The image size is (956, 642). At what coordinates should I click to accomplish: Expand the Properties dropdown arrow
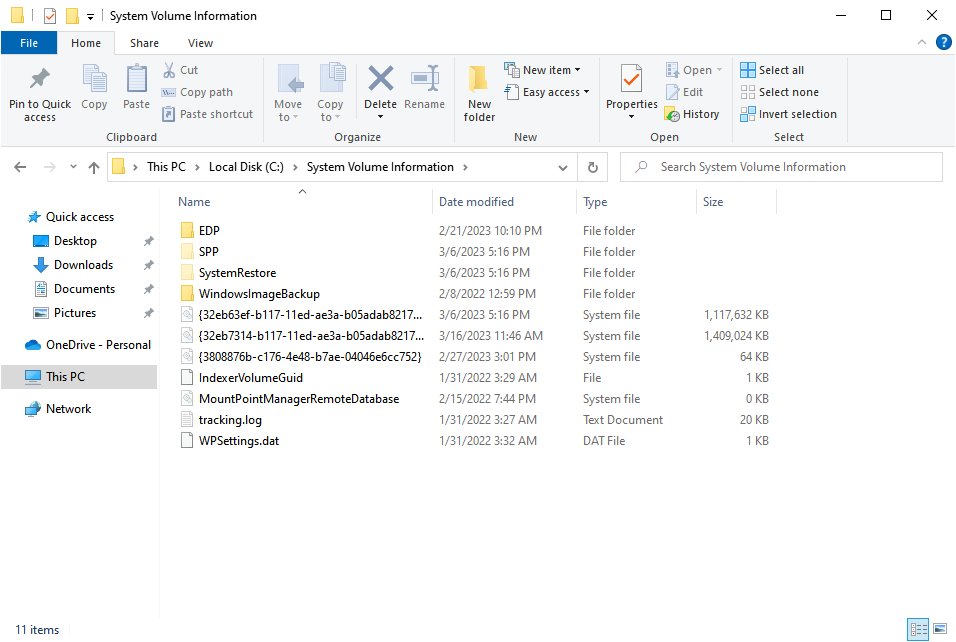[632, 116]
